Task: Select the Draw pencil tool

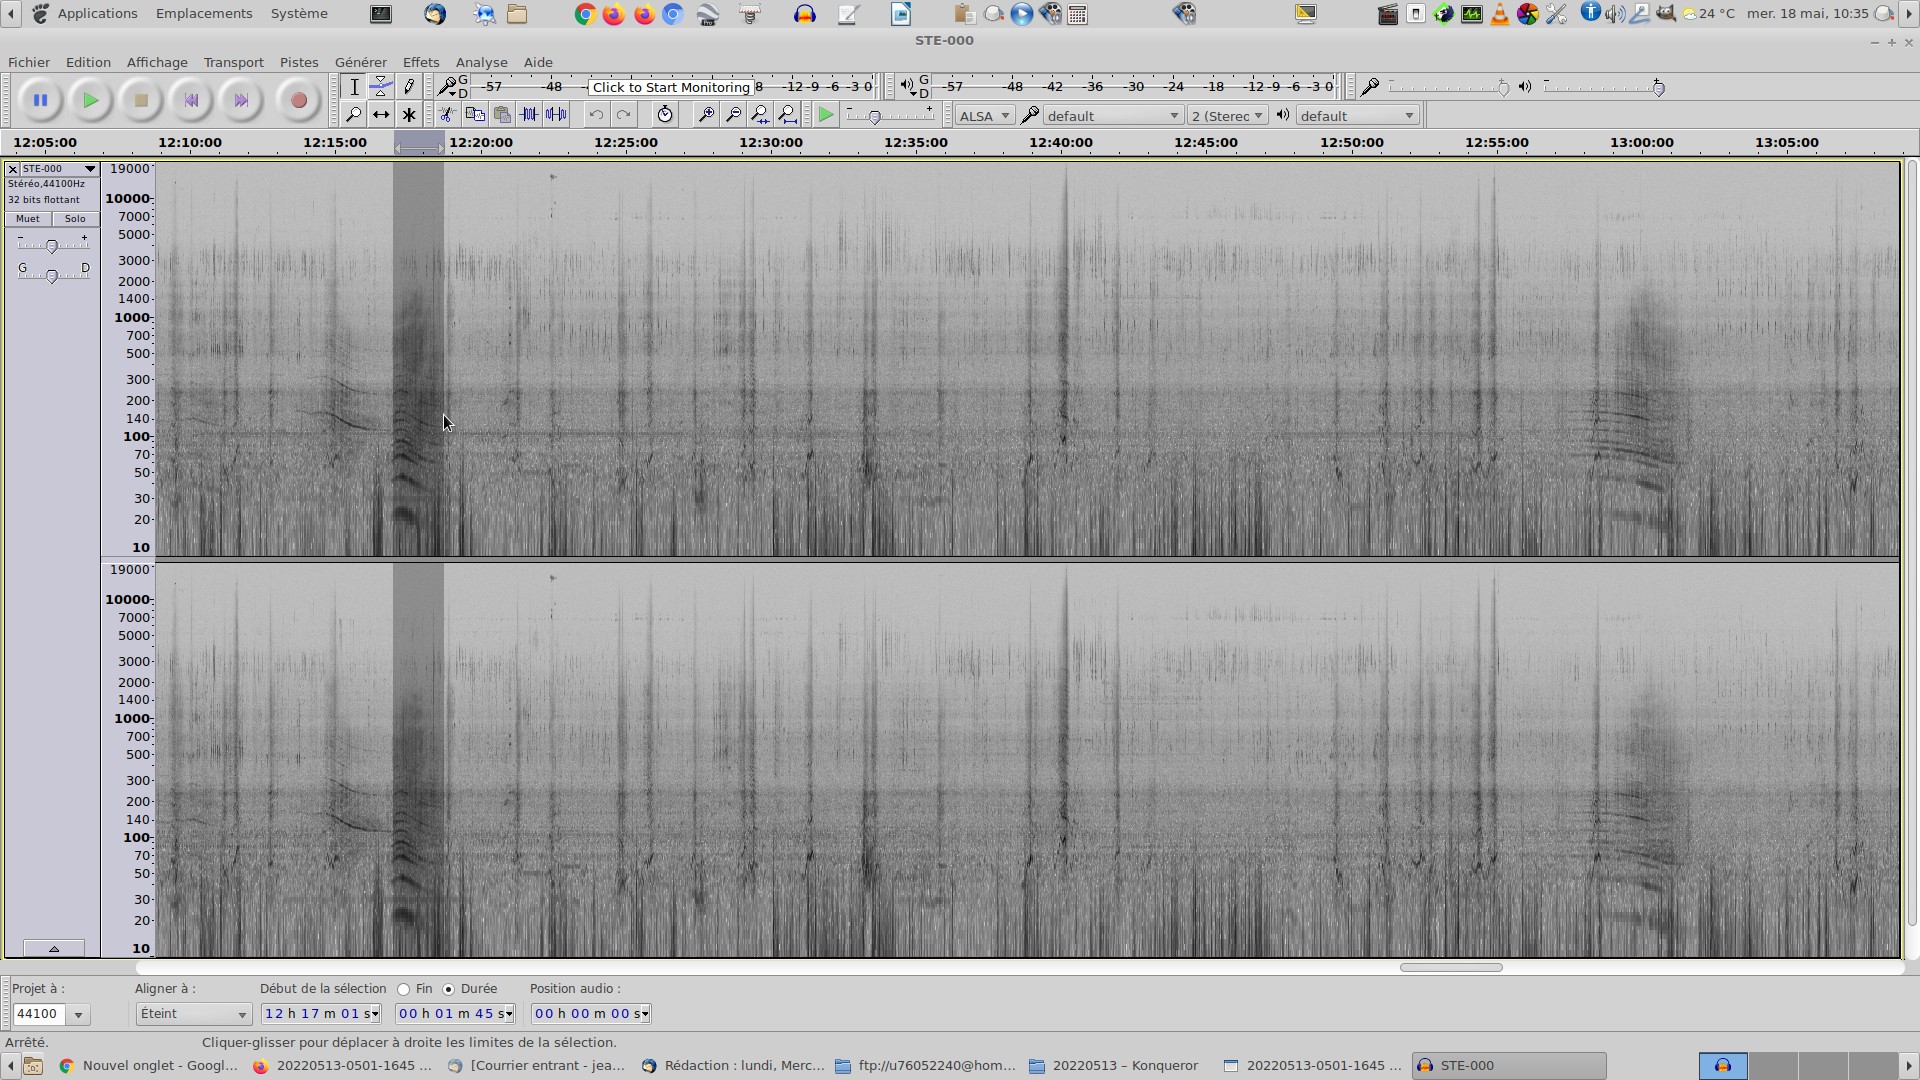Action: (409, 87)
